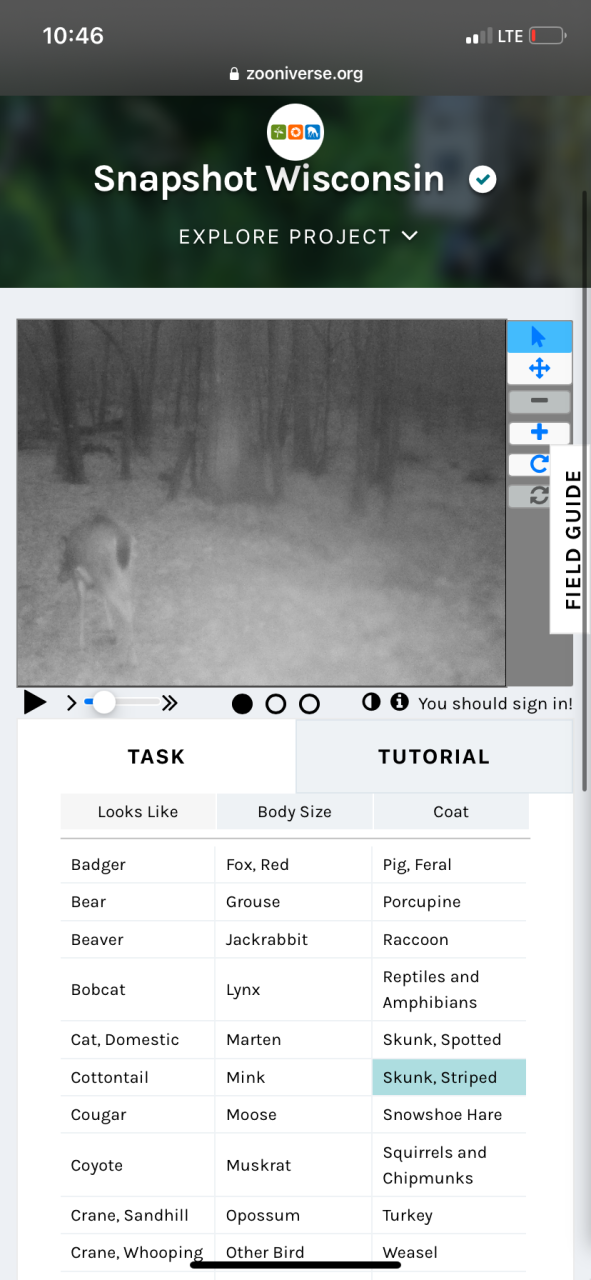Reset the image view
The width and height of the screenshot is (591, 1280).
539,496
